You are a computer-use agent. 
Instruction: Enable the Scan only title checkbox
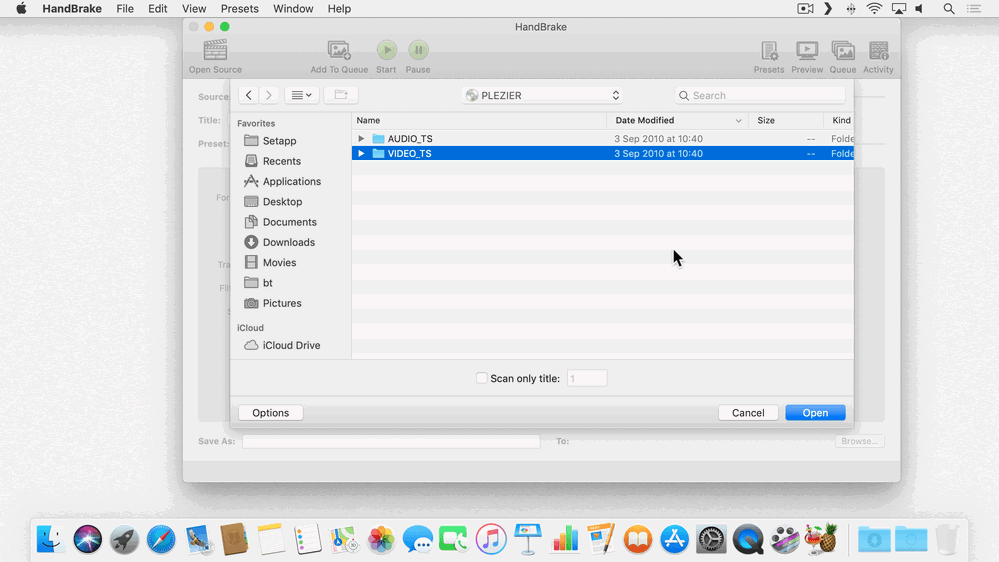482,378
